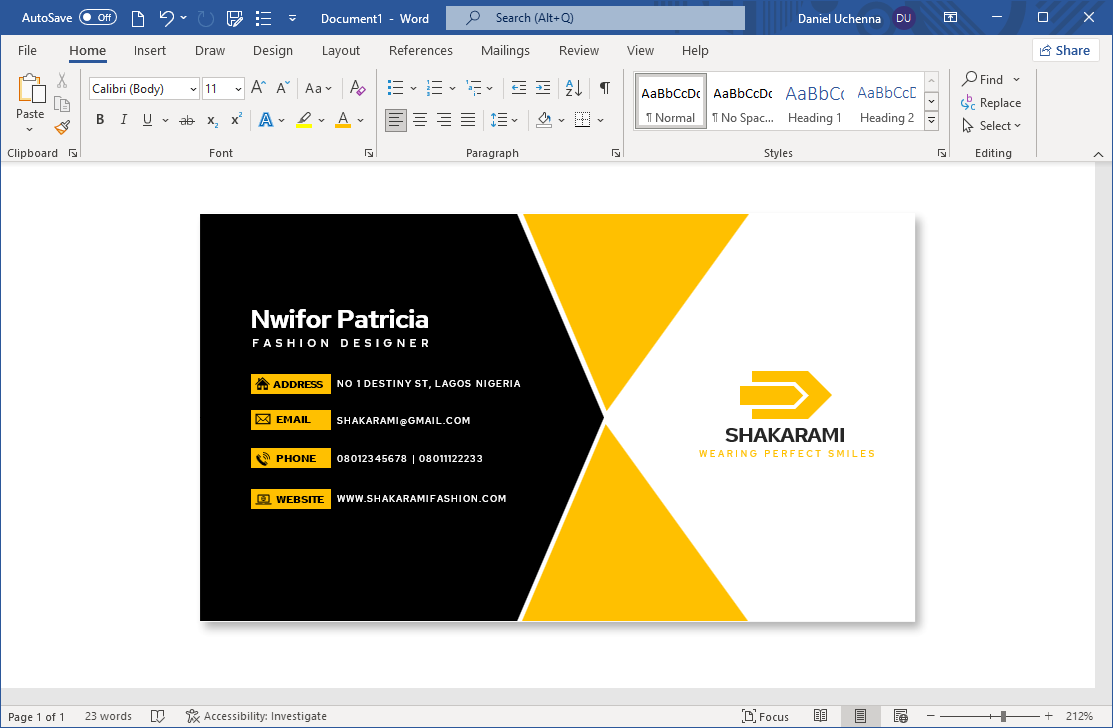This screenshot has height=728, width=1113.
Task: Expand the Styles gallery more arrow
Action: click(x=931, y=121)
